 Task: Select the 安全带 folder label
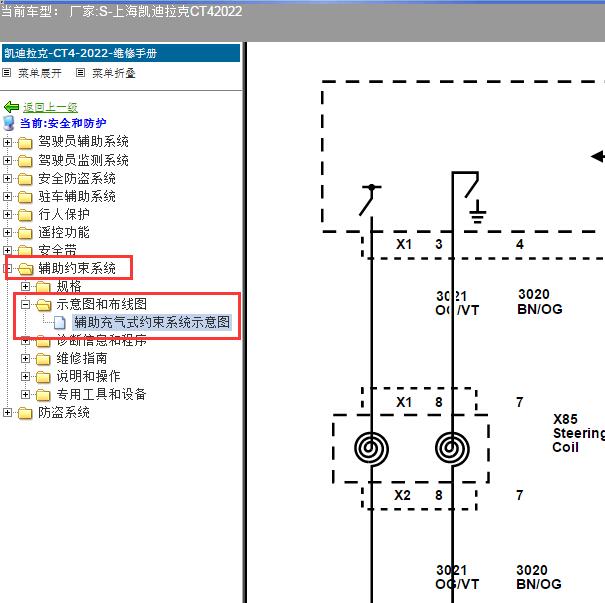click(57, 250)
